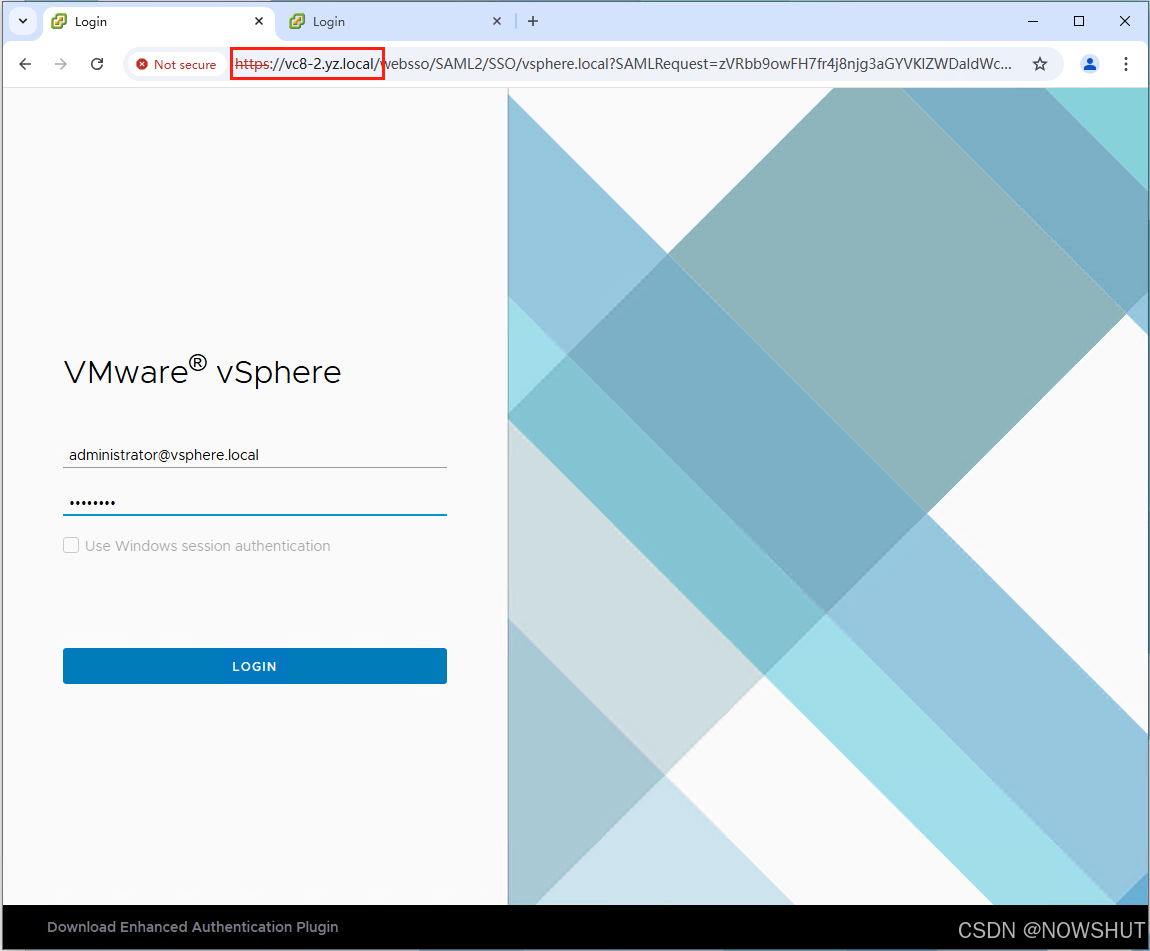Click the browser forward arrow
Image resolution: width=1150 pixels, height=951 pixels.
coord(61,64)
